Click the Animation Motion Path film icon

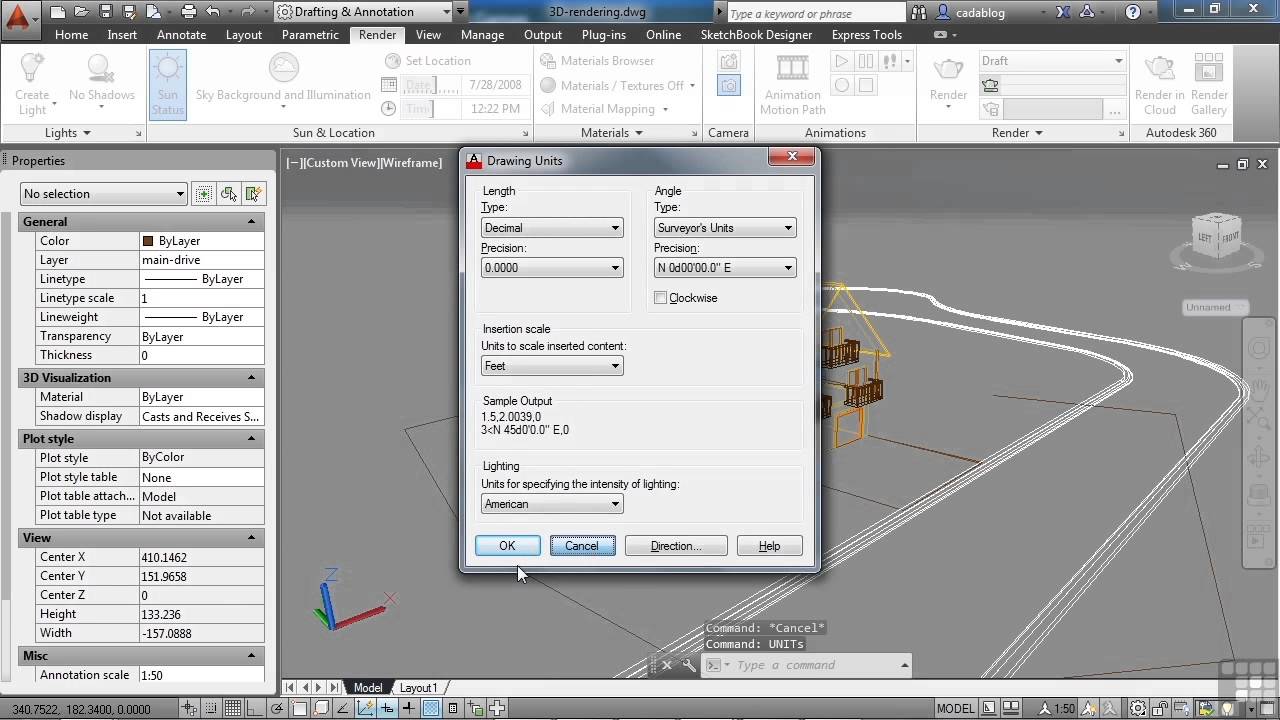pos(792,68)
